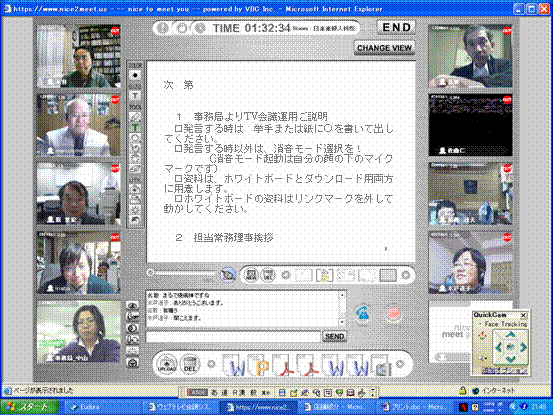Open the 追加オプション link in QuickCam
553x415 pixels.
505,371
